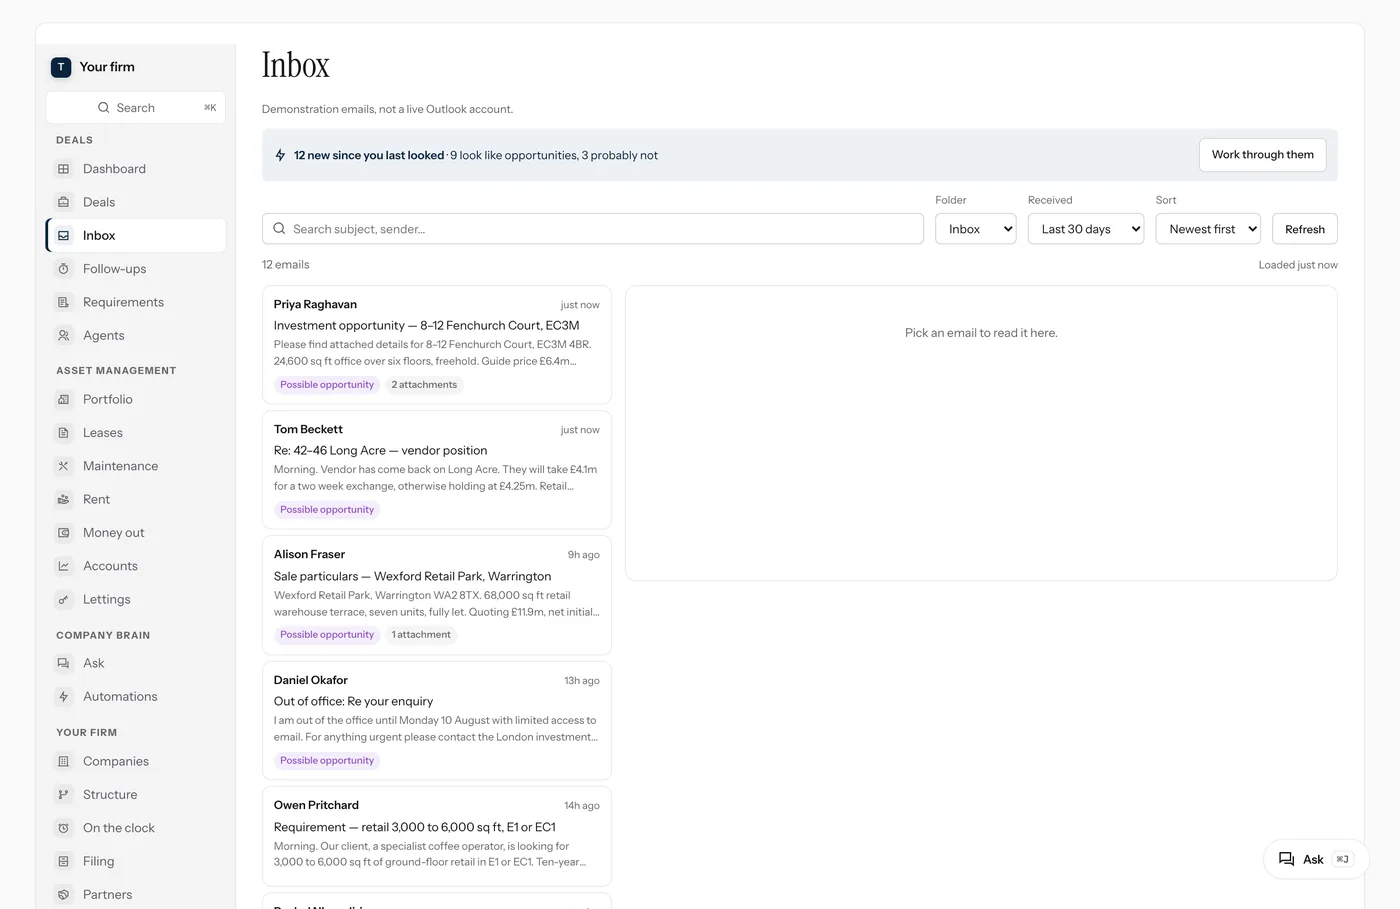
Task: Click the Refresh button
Action: (x=1305, y=229)
